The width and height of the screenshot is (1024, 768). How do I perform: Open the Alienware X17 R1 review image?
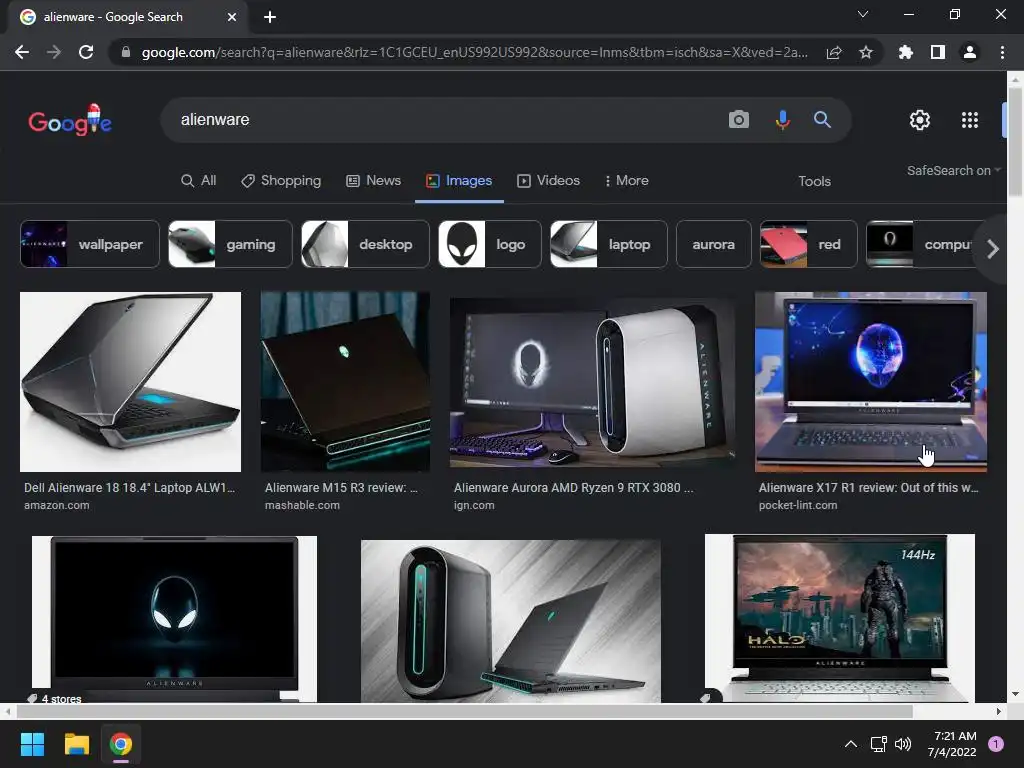(x=871, y=381)
